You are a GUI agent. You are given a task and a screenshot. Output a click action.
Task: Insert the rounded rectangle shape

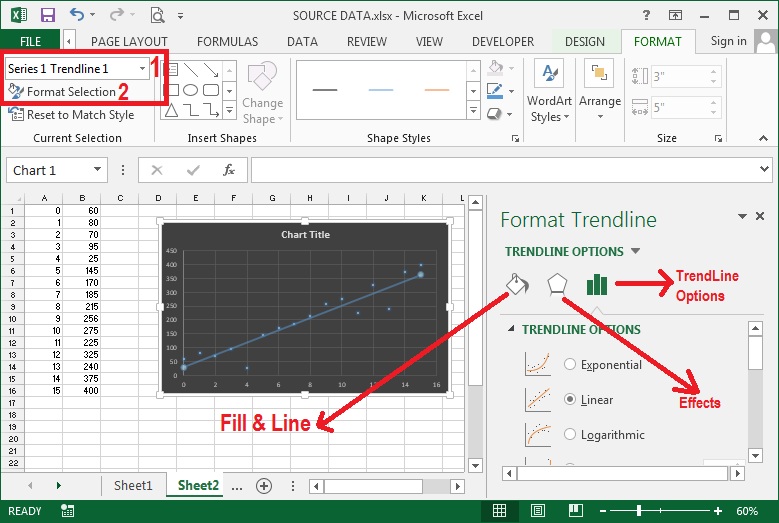(x=211, y=90)
